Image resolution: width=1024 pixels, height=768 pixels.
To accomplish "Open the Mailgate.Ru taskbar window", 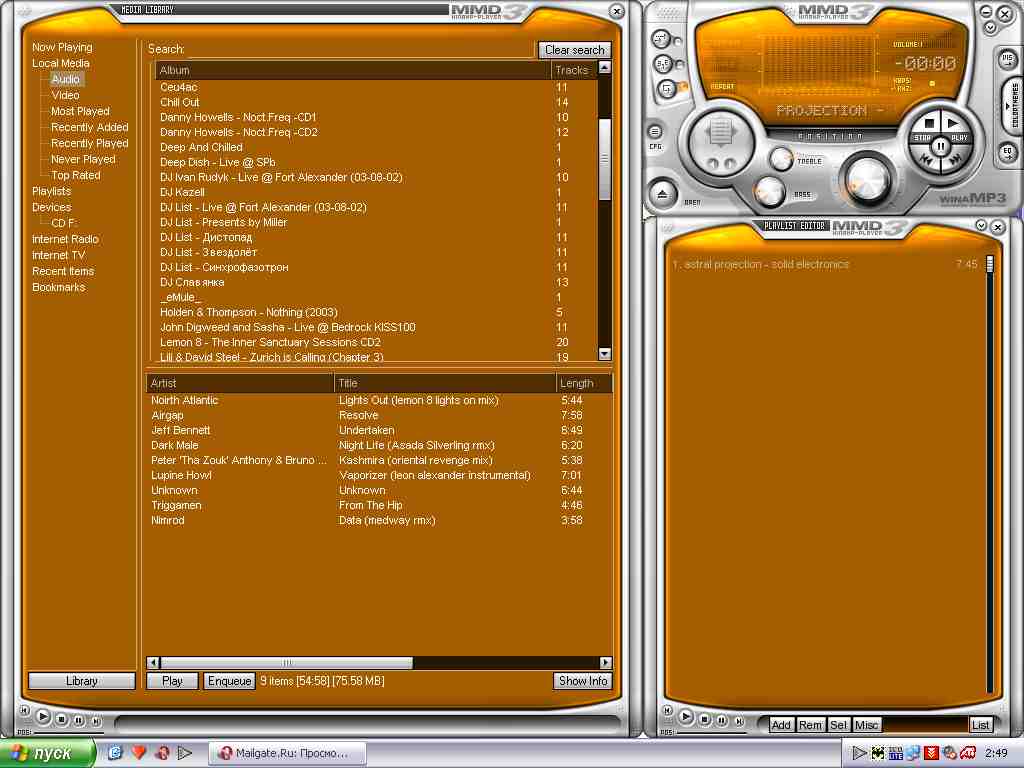I will tap(287, 753).
